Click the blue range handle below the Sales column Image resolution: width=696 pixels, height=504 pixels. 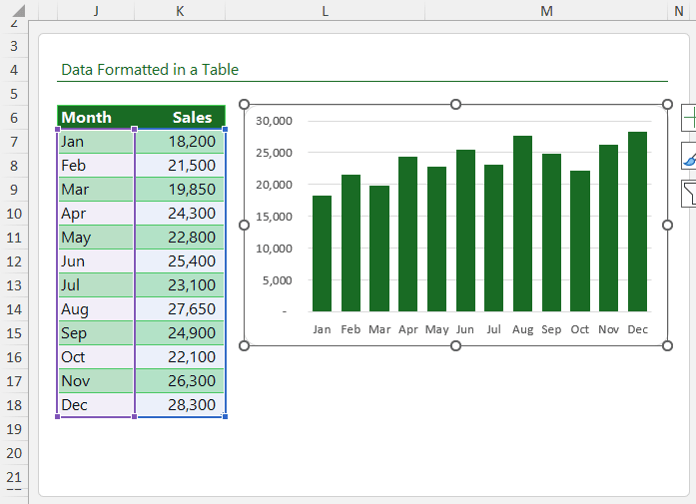click(225, 417)
